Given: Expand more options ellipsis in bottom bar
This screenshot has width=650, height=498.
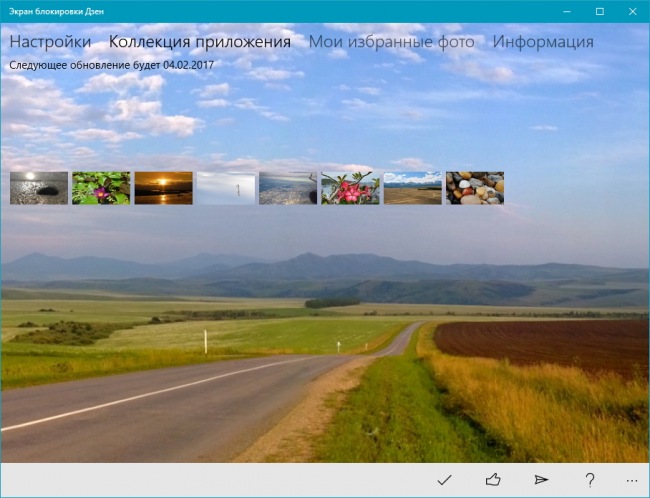Looking at the screenshot, I should coord(632,481).
